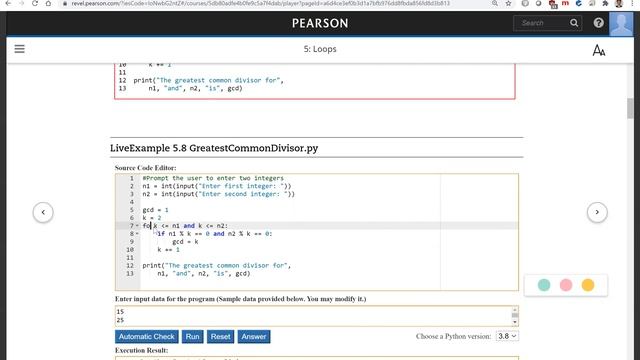The height and width of the screenshot is (360, 640).
Task: Click the browser back arrow
Action: point(8,3)
